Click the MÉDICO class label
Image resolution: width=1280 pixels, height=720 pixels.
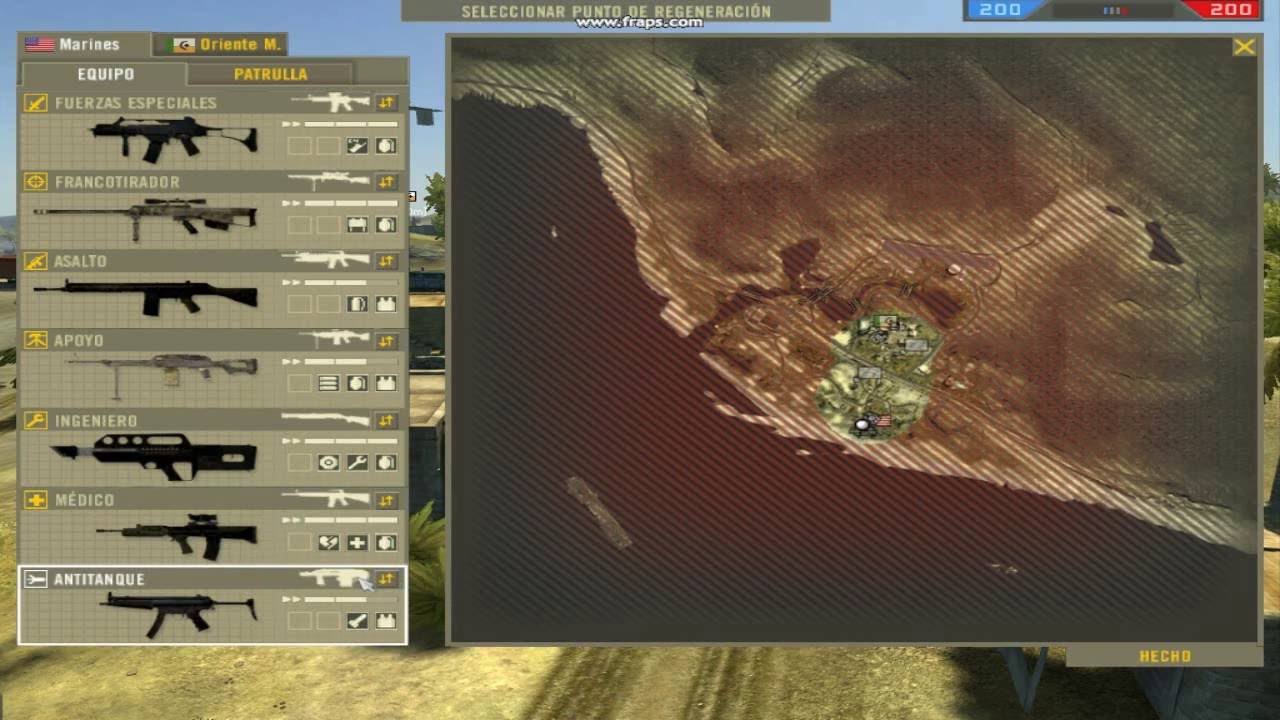[84, 499]
